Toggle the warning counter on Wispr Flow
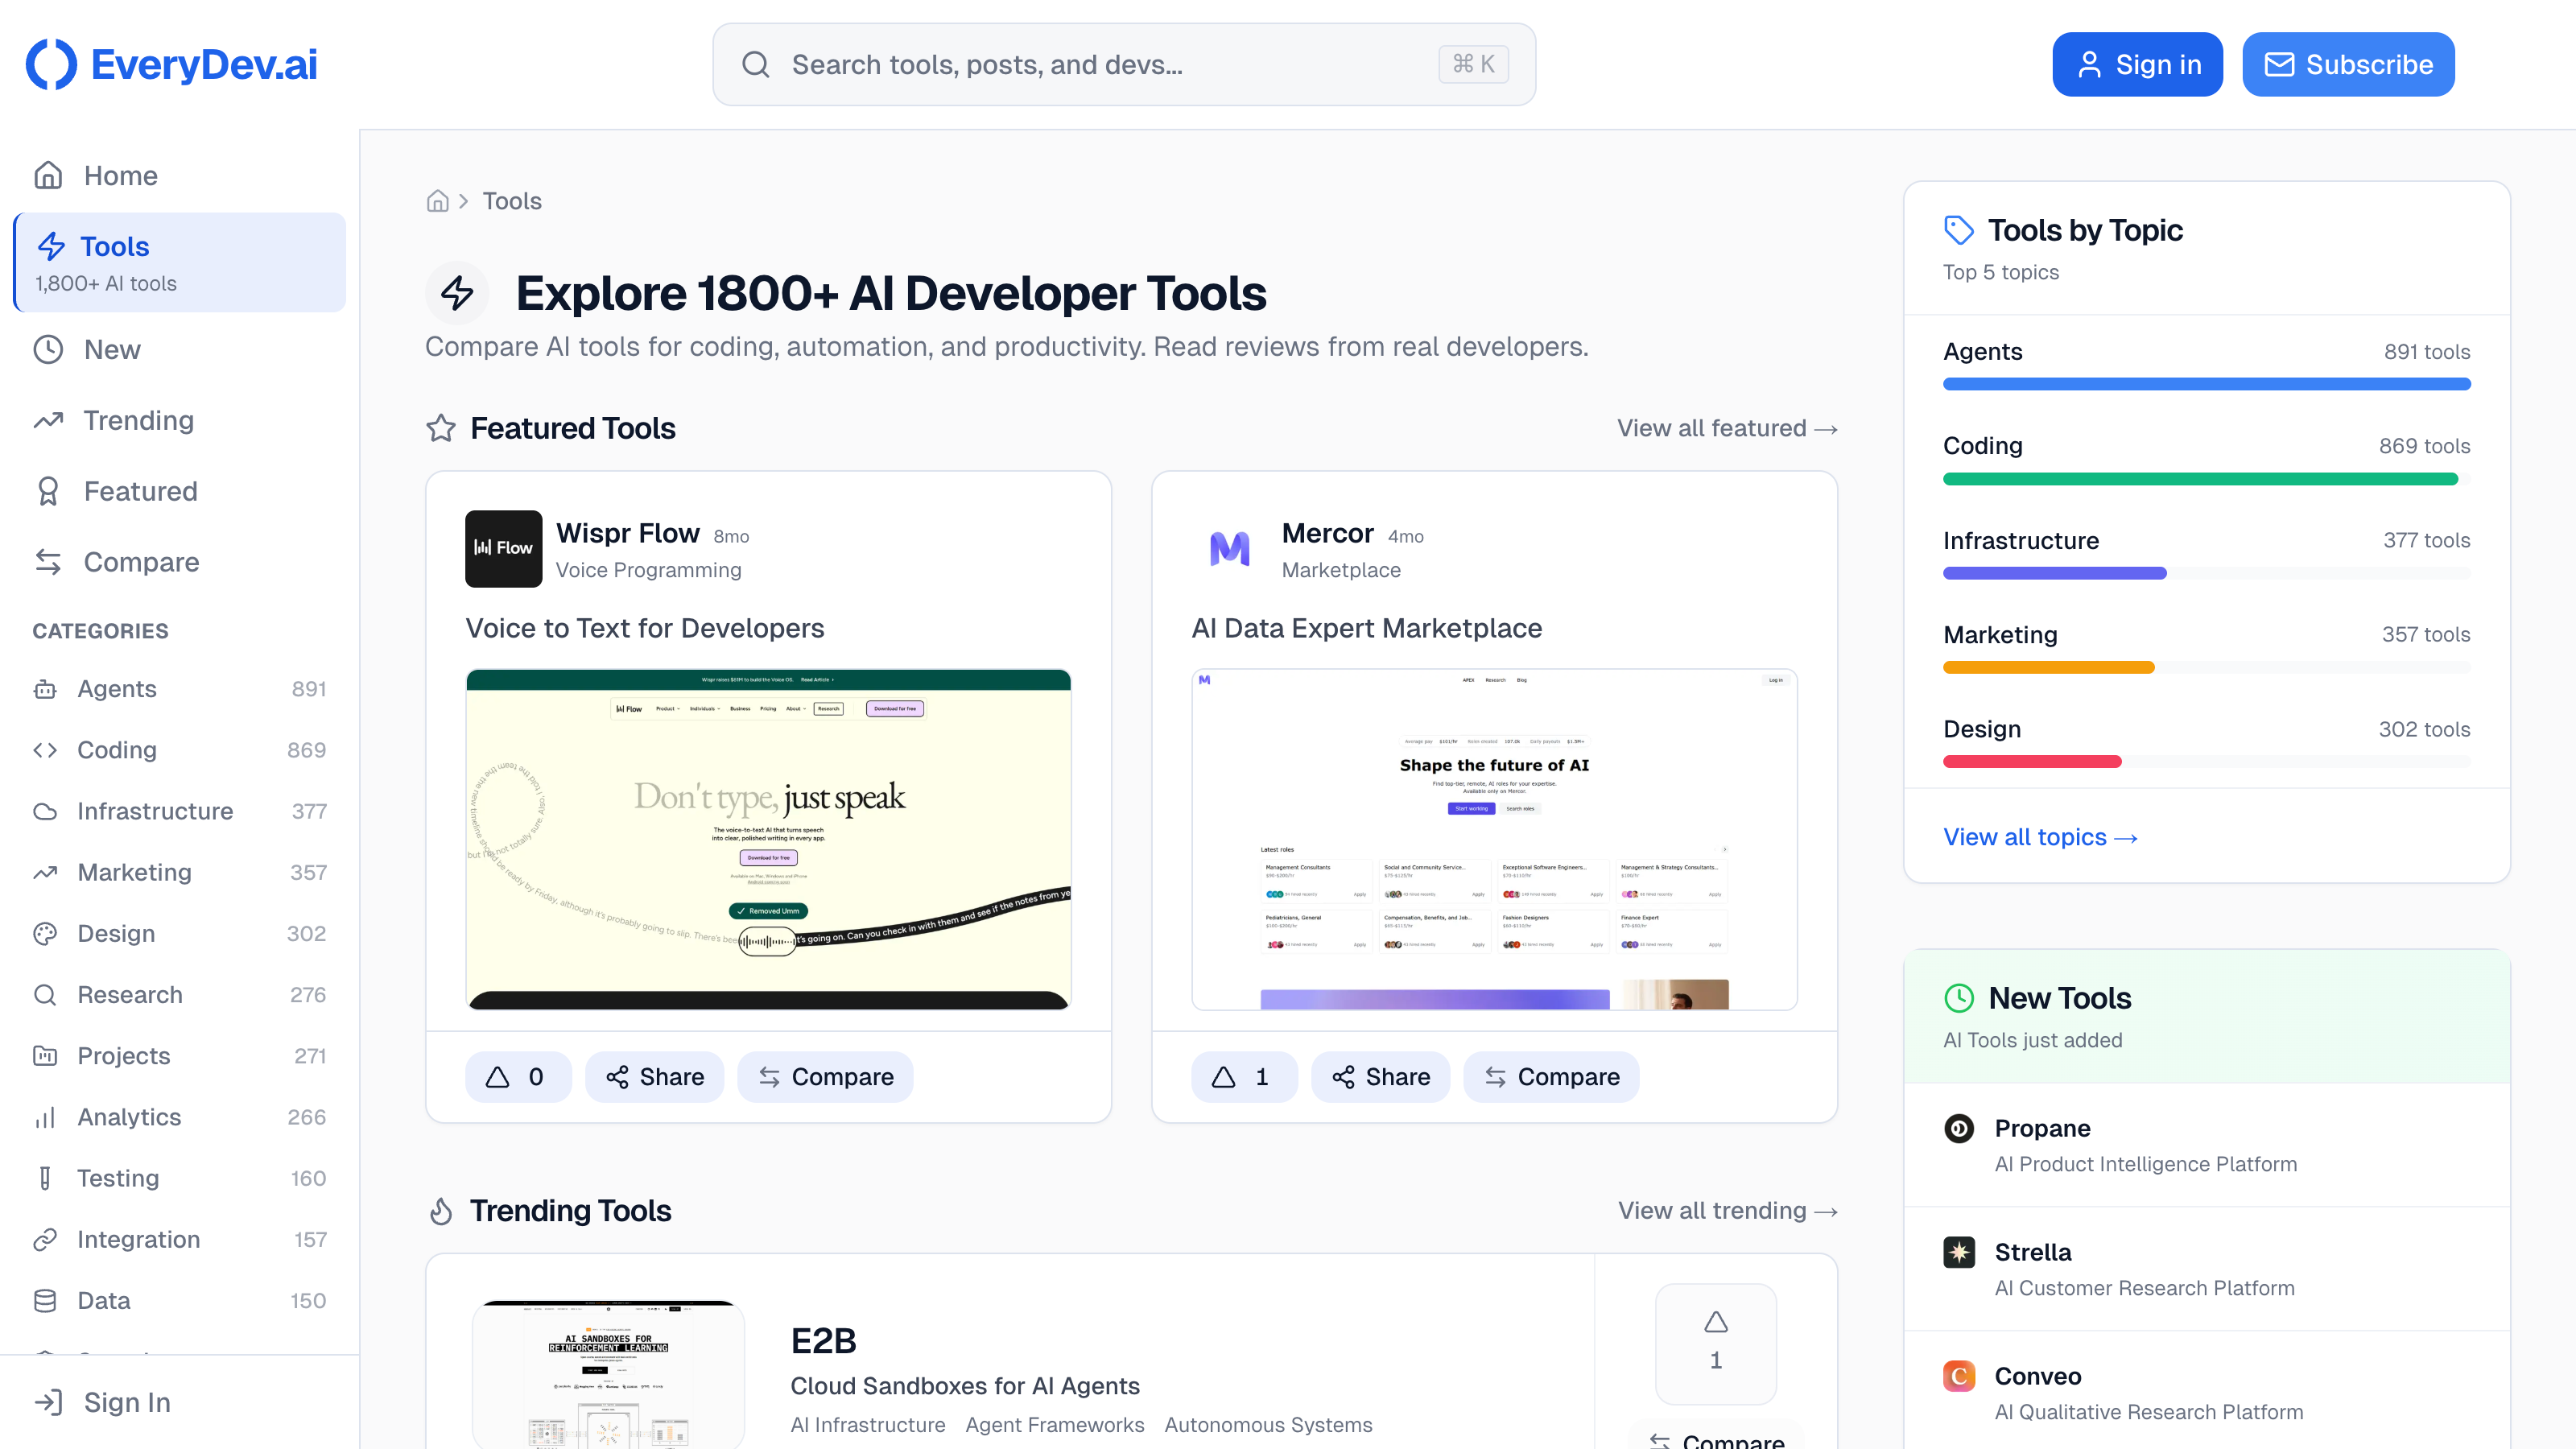 pyautogui.click(x=517, y=1076)
